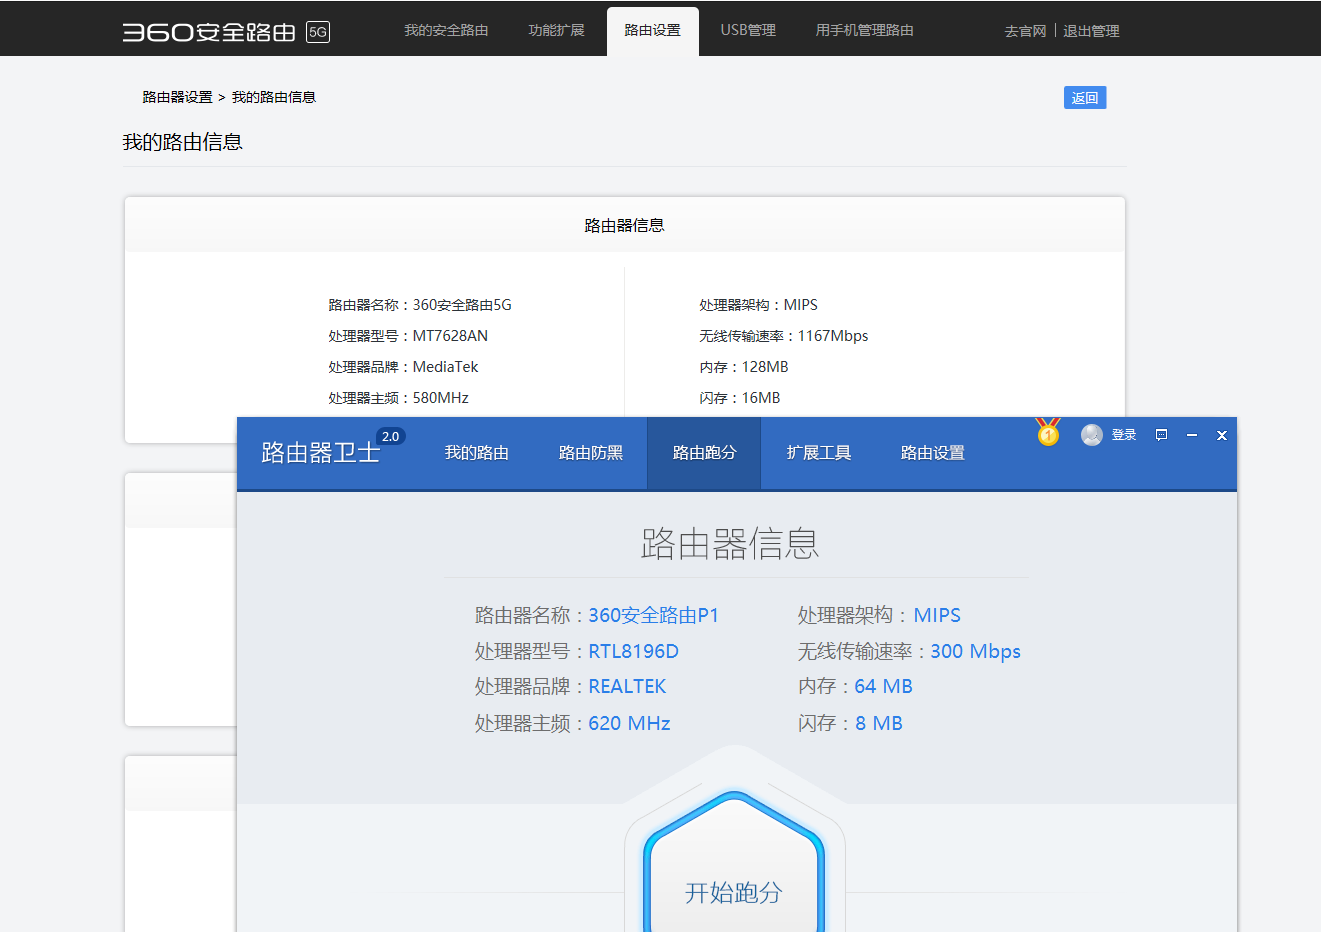Switch to 路由防黑 tab
The height and width of the screenshot is (932, 1321).
[591, 453]
